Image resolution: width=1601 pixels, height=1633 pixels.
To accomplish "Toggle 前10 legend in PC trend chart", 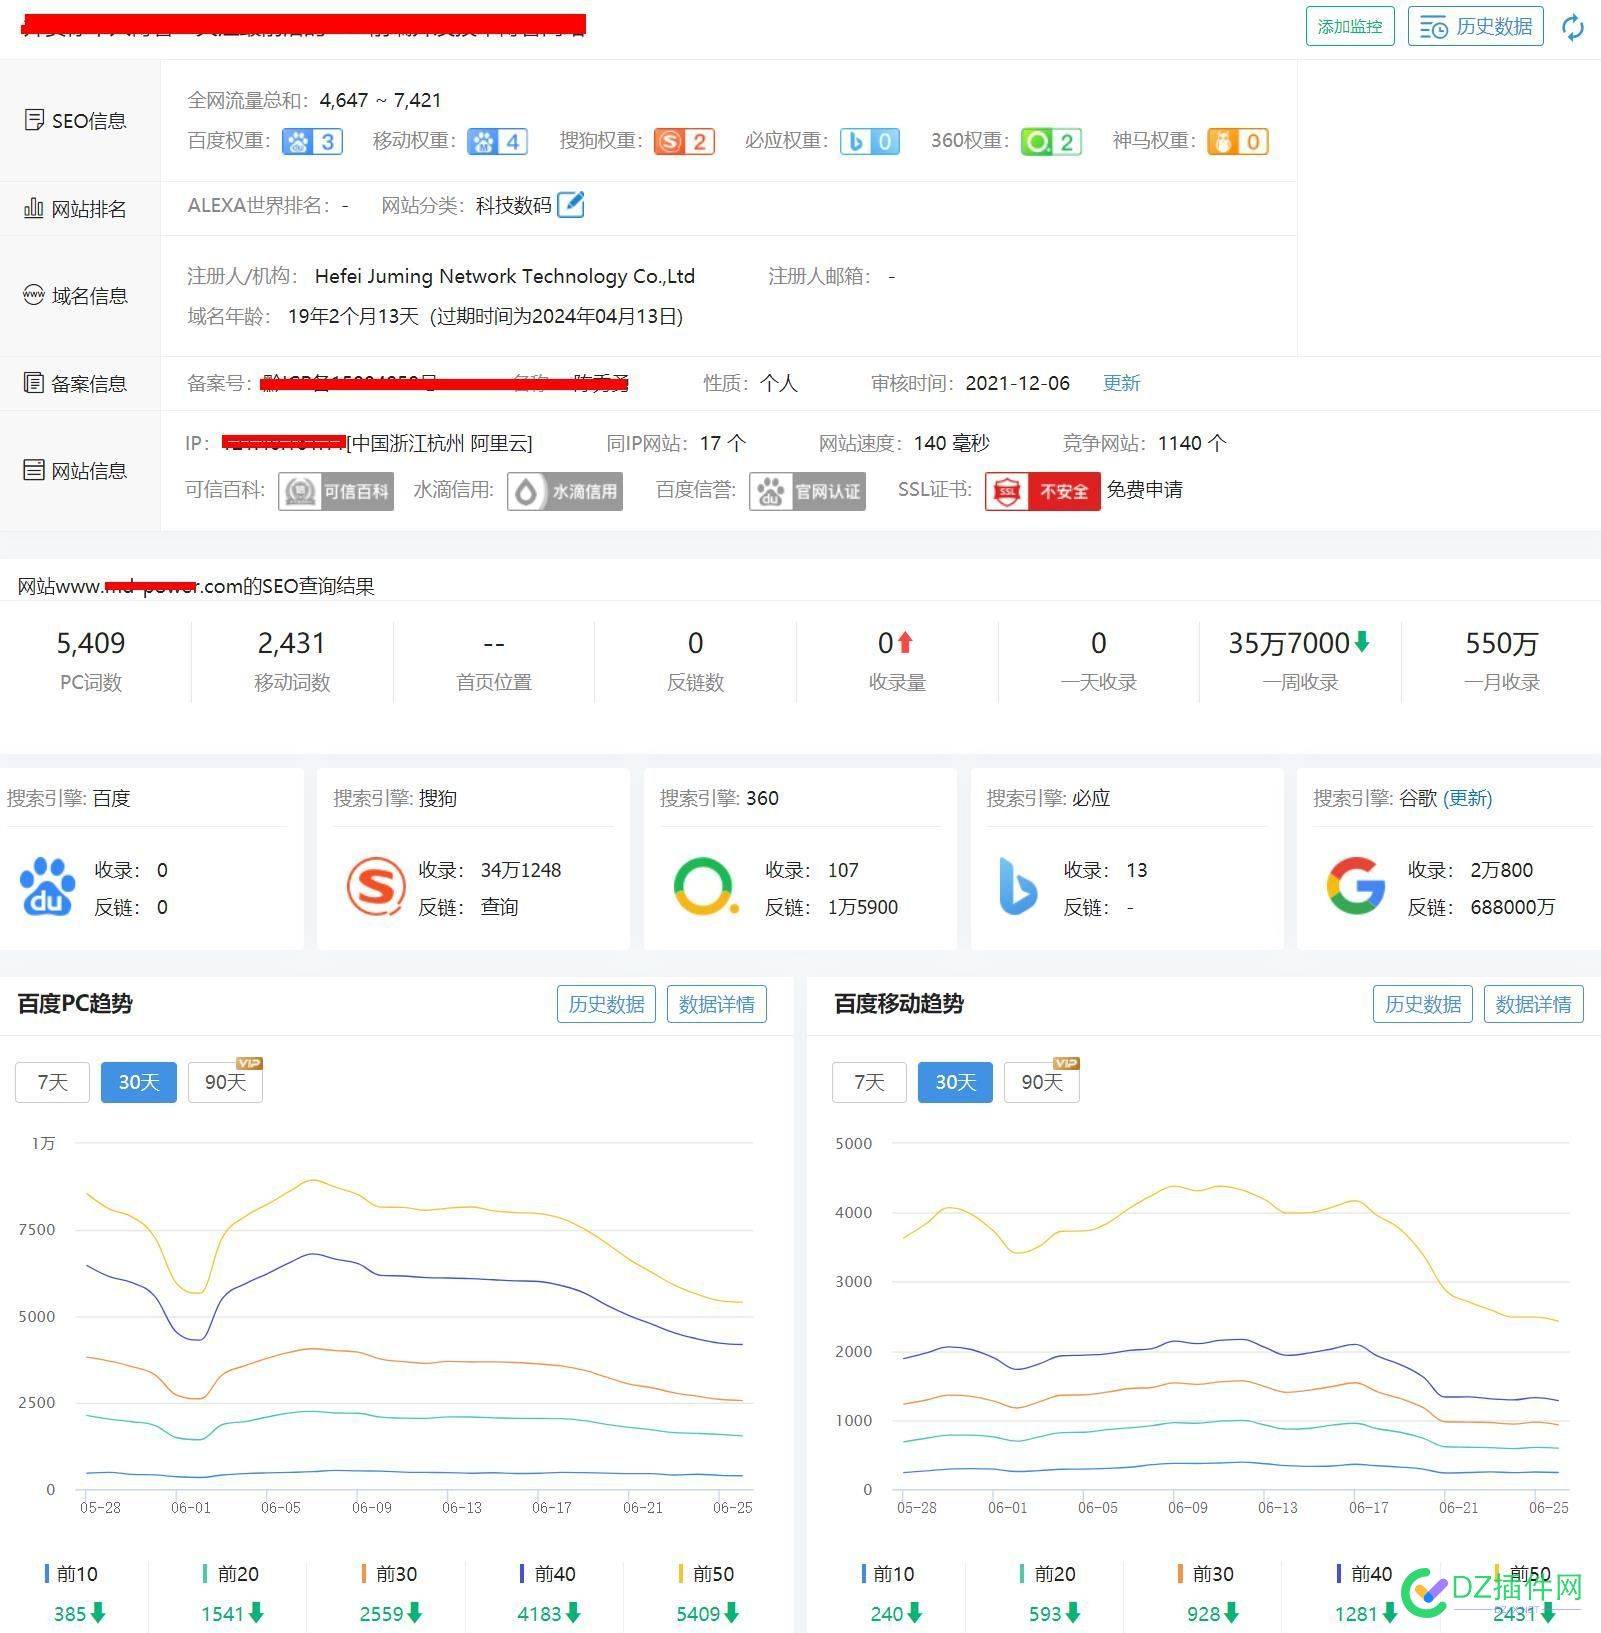I will tap(71, 1574).
